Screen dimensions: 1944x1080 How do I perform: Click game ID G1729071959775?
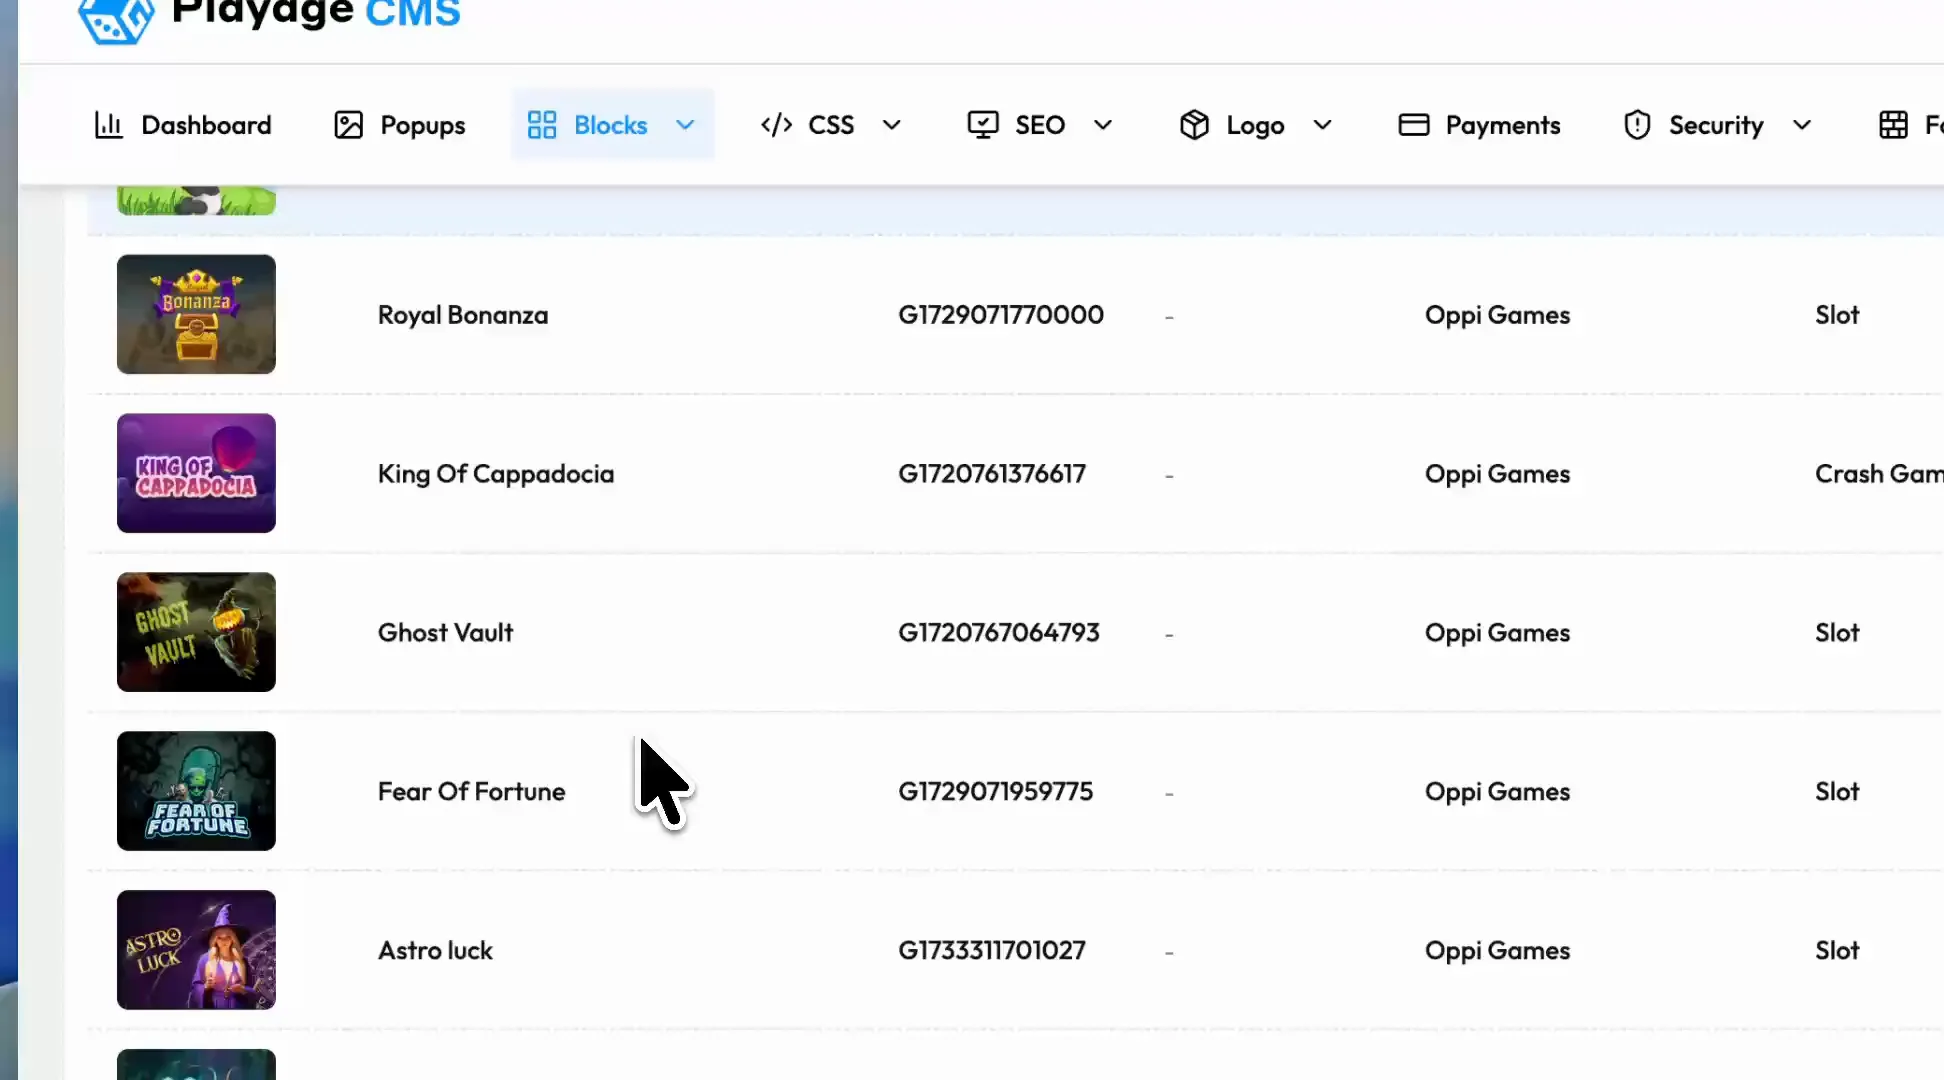coord(996,792)
